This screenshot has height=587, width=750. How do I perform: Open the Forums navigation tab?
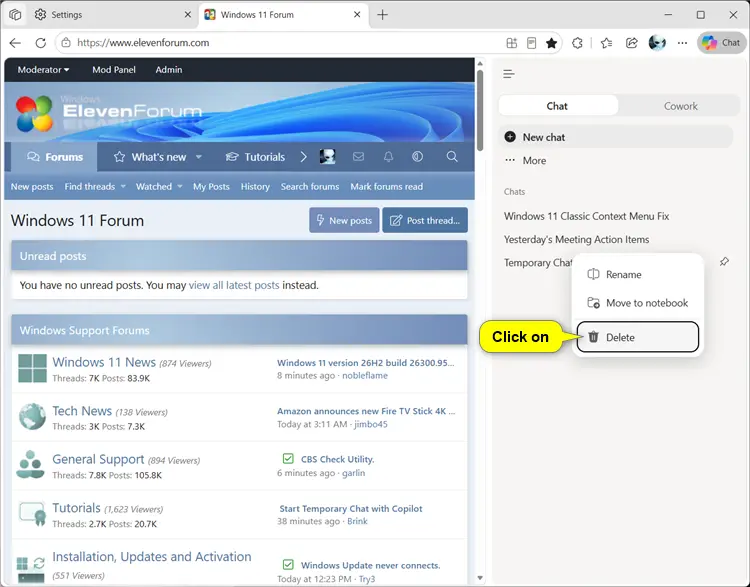[x=55, y=157]
